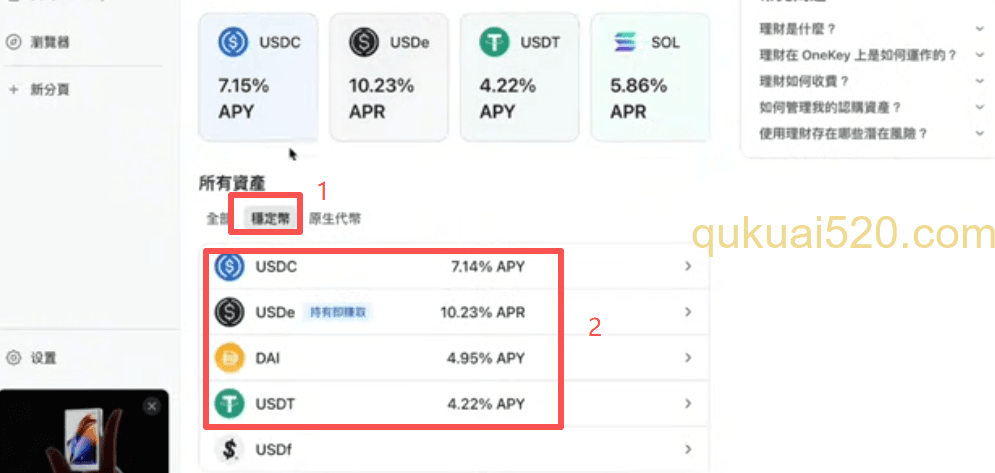Open DAI row chevron arrow
The height and width of the screenshot is (473, 995).
(x=688, y=358)
